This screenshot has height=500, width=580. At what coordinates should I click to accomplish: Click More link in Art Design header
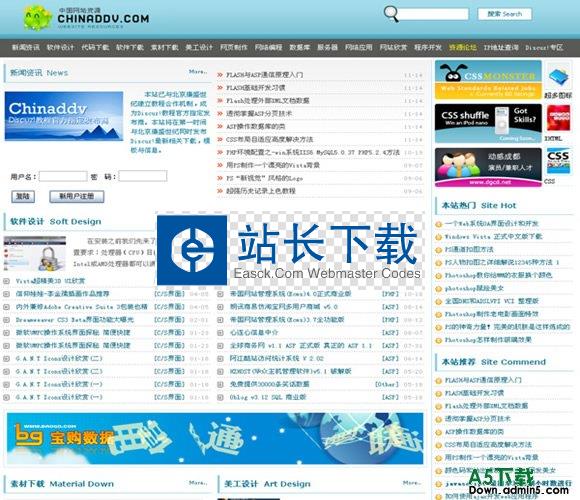pyautogui.click(x=412, y=483)
